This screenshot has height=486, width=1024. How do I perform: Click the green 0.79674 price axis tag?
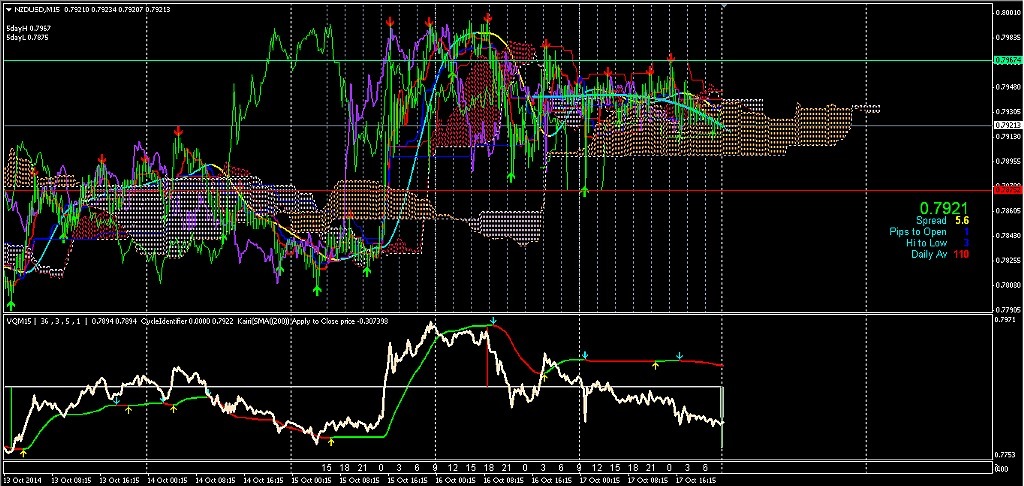tap(1006, 61)
